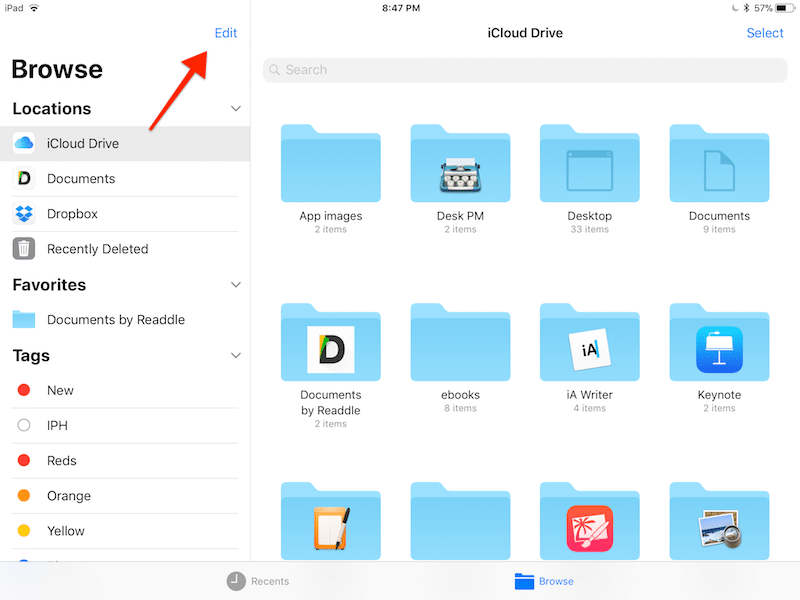Choose the Yellow tag
This screenshot has height=600, width=800.
[66, 531]
